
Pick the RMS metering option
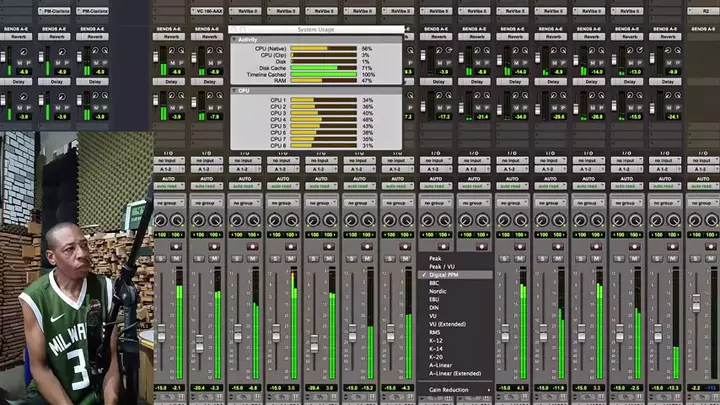(x=435, y=332)
